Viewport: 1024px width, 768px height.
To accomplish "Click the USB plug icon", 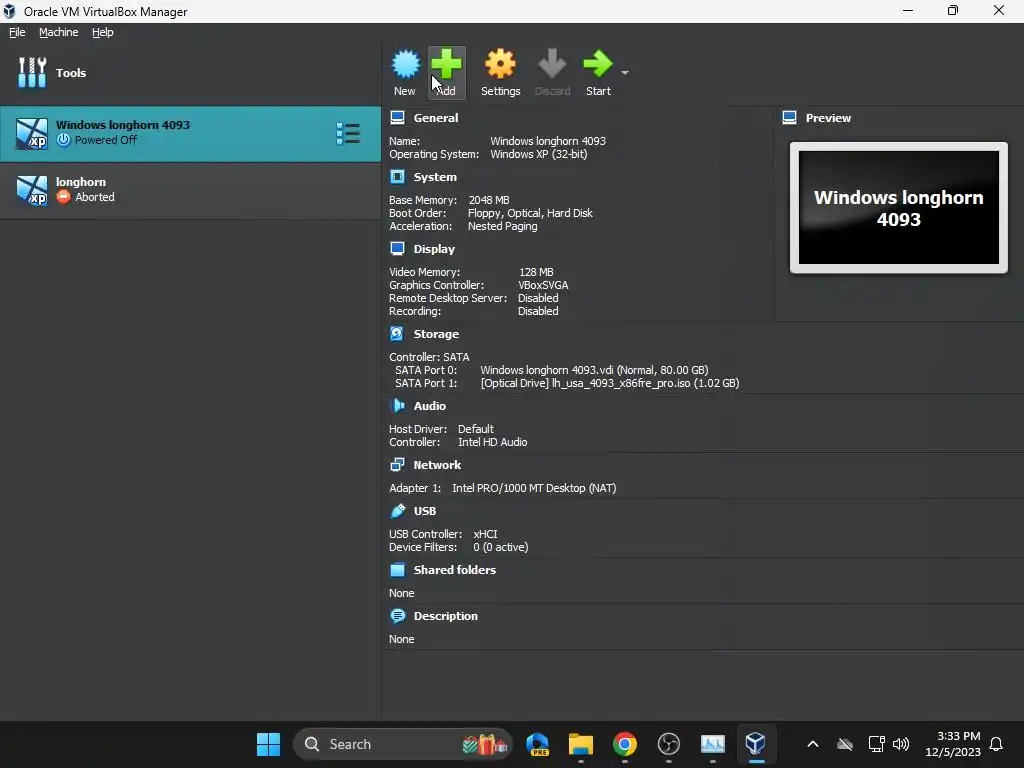I will click(x=397, y=511).
